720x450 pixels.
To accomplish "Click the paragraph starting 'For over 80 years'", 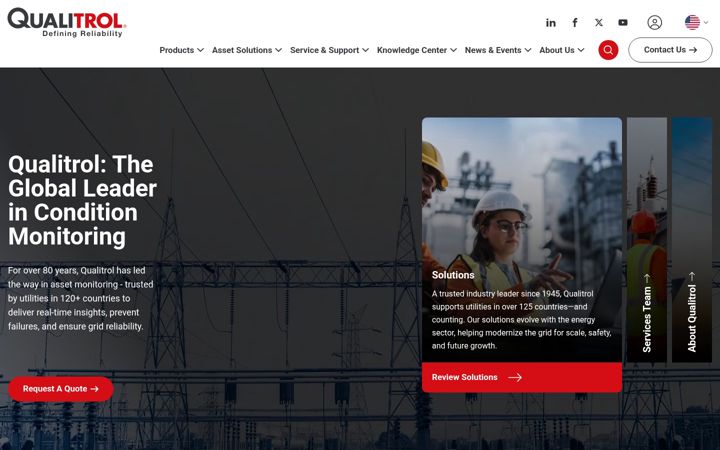I will (x=81, y=298).
